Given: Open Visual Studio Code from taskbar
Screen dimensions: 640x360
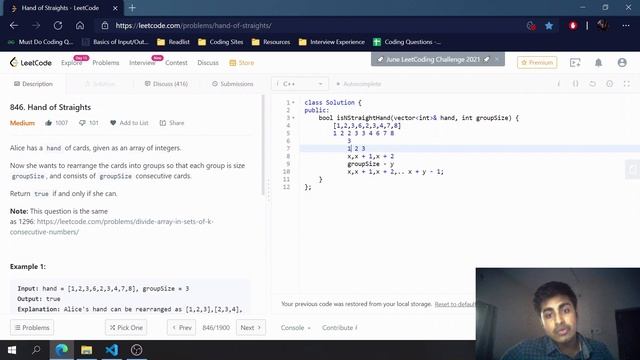Looking at the screenshot, I should (x=111, y=350).
